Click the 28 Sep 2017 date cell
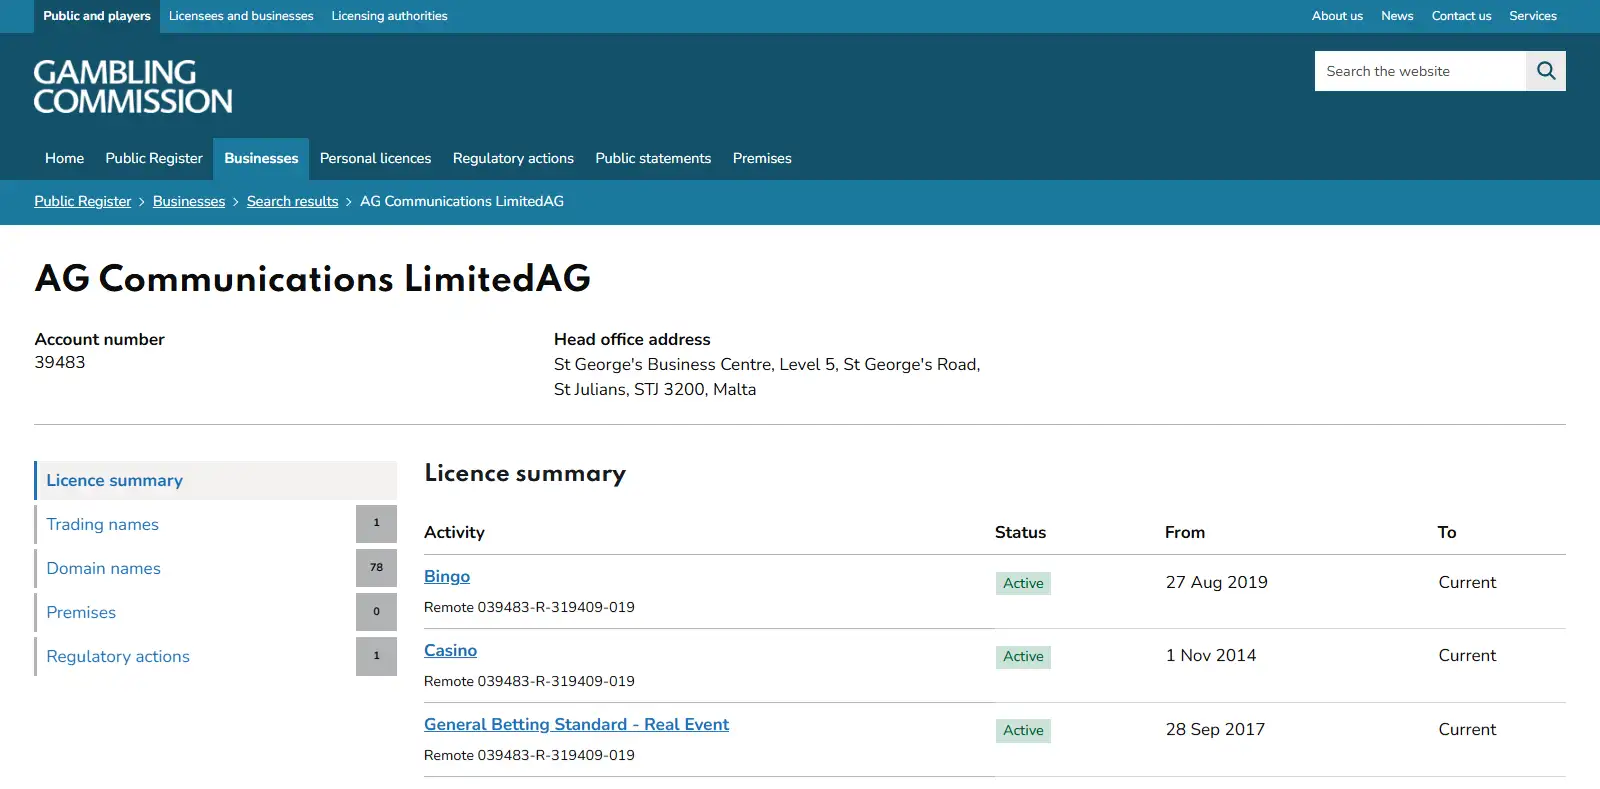 click(x=1215, y=729)
